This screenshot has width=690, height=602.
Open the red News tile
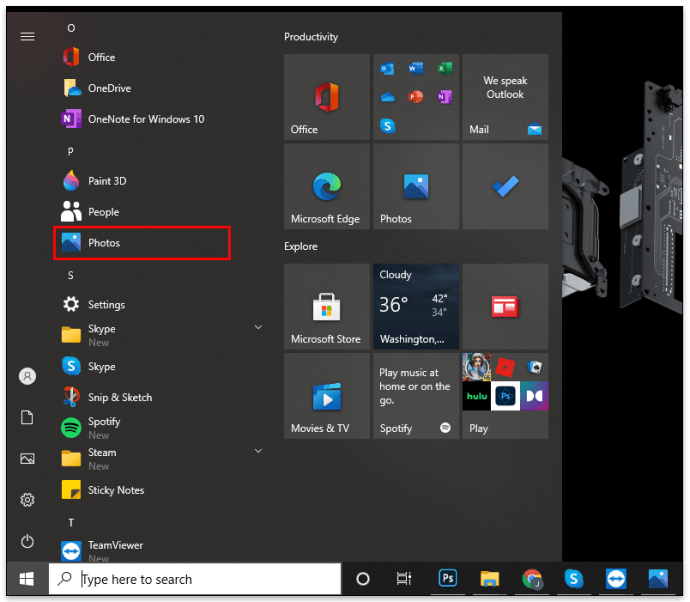pos(505,307)
